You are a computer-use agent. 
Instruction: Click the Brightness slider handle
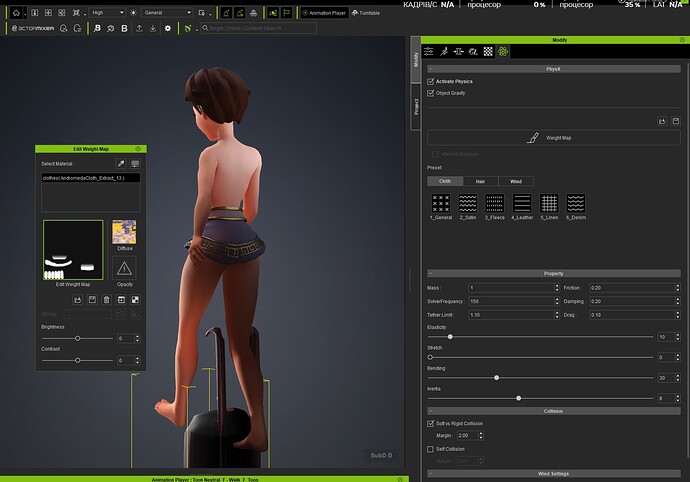[x=77, y=339]
